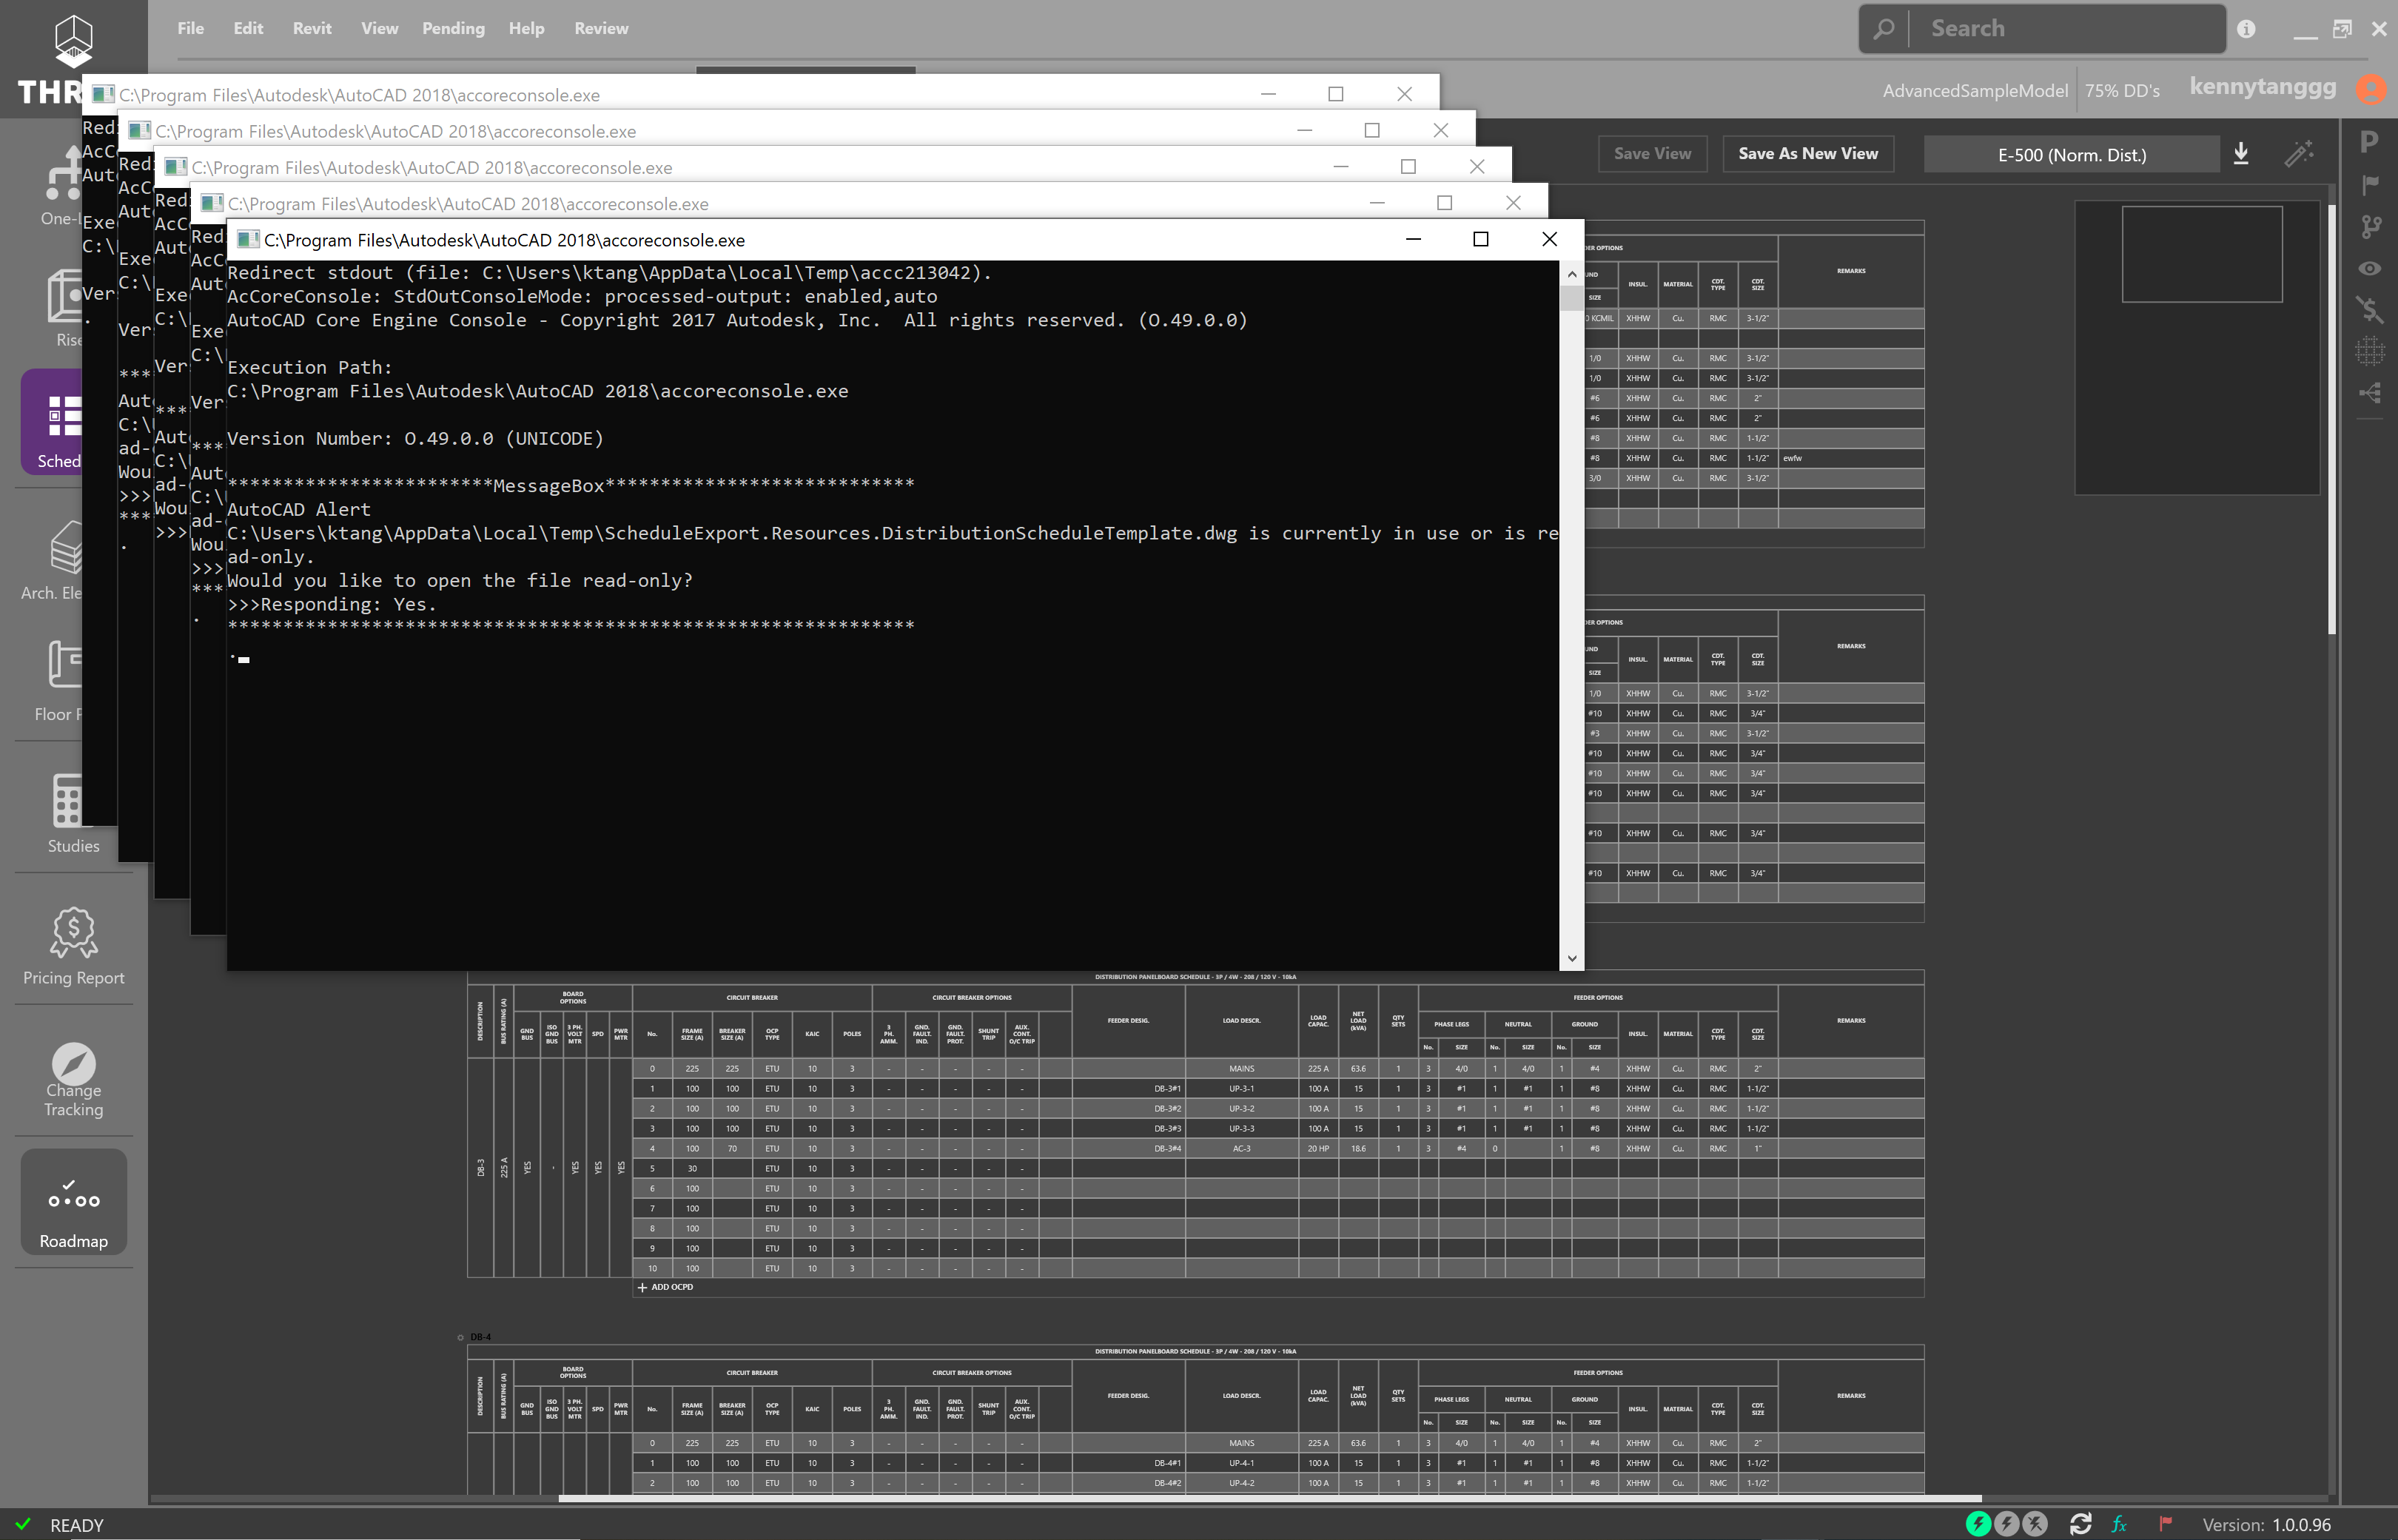The image size is (2398, 1540).
Task: Click the fx formula icon in status bar
Action: pyautogui.click(x=2119, y=1524)
